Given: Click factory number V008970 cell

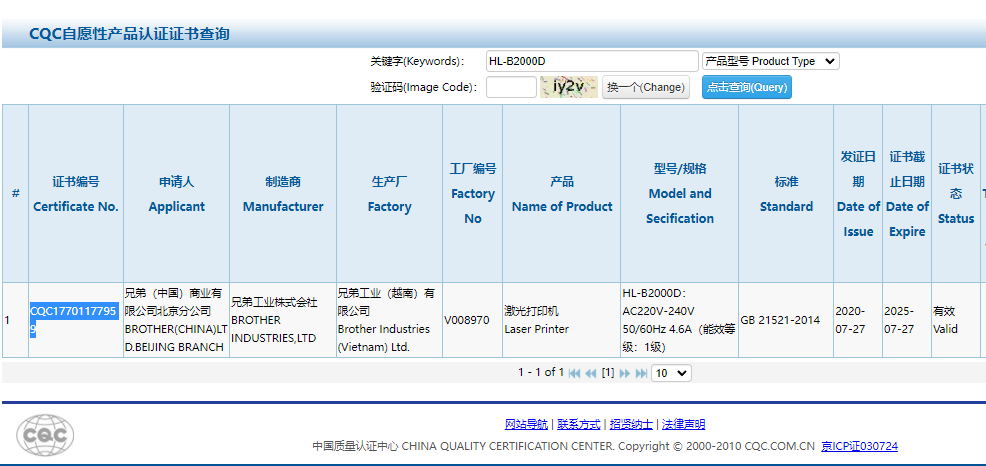Looking at the screenshot, I should coord(473,320).
